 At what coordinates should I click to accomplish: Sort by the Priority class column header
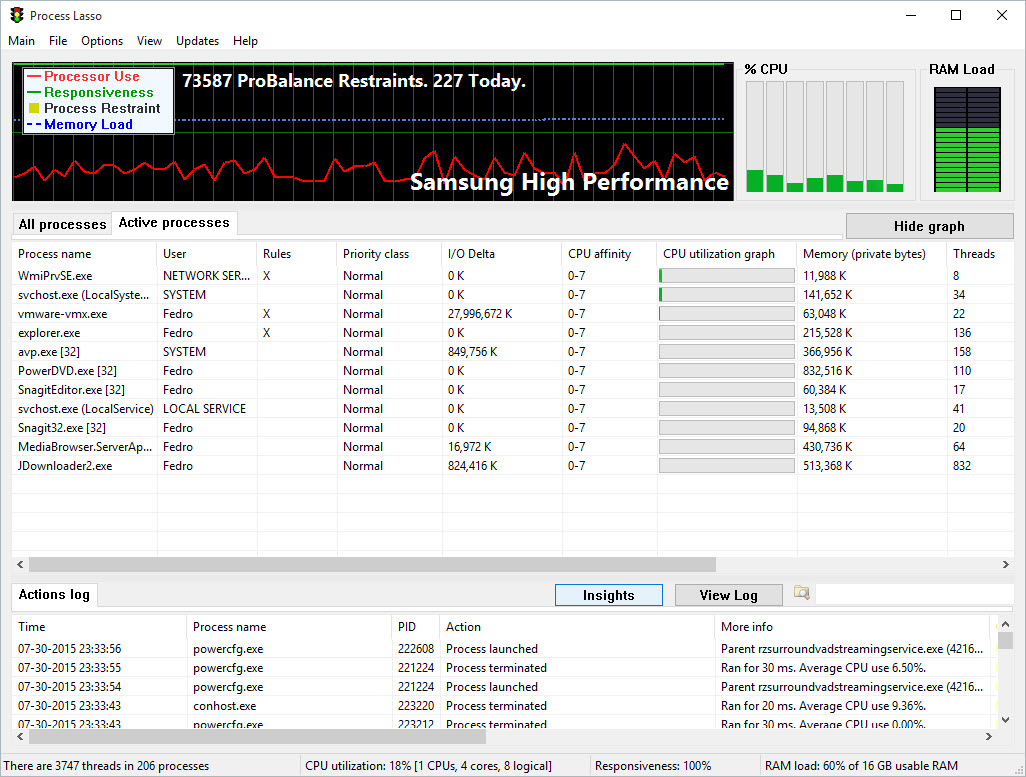coord(389,254)
